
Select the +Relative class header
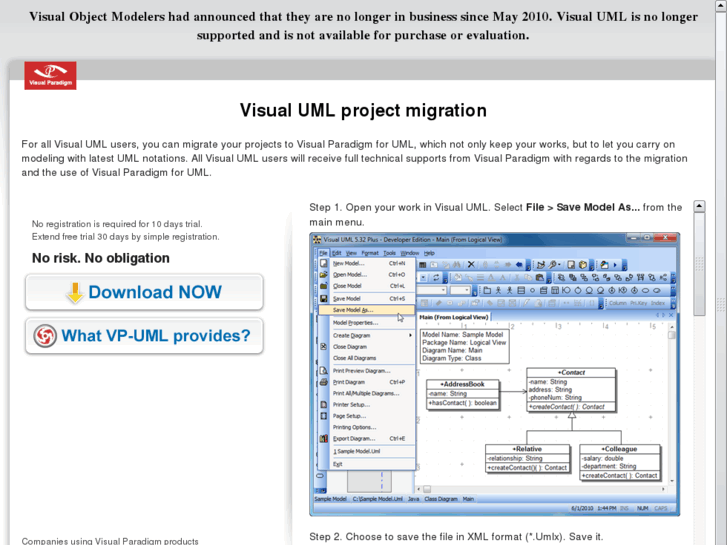click(x=527, y=449)
